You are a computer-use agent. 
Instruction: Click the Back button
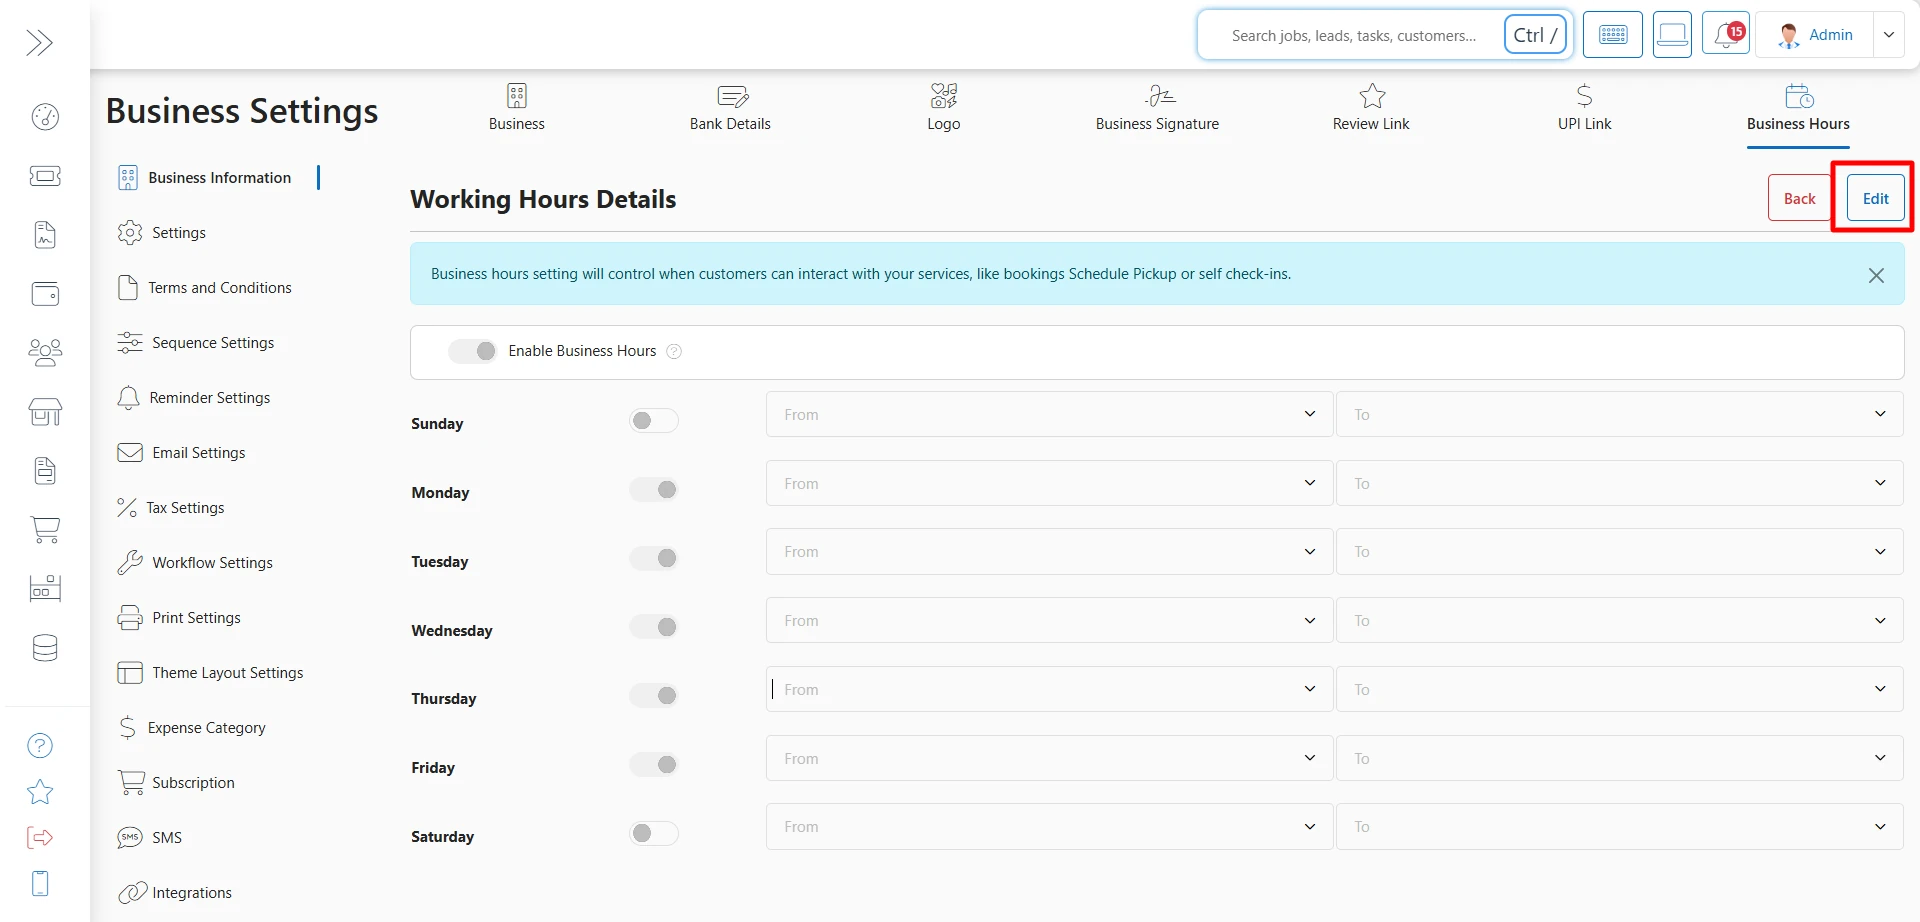1799,197
